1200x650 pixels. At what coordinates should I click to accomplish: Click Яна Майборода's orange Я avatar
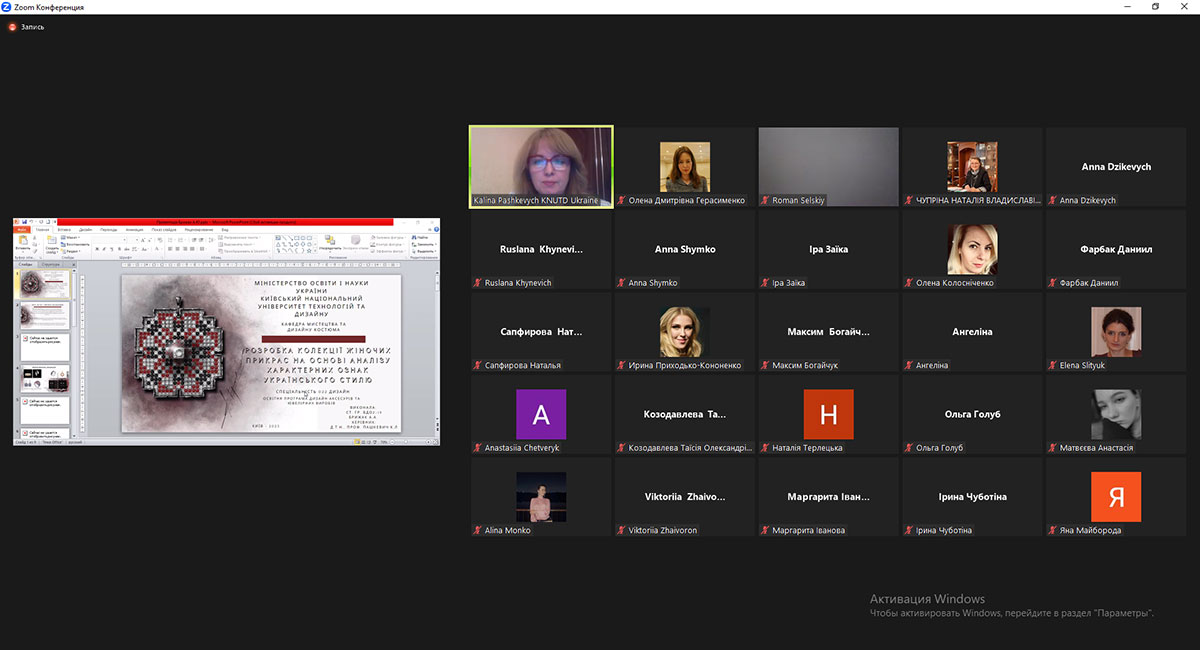tap(1116, 497)
